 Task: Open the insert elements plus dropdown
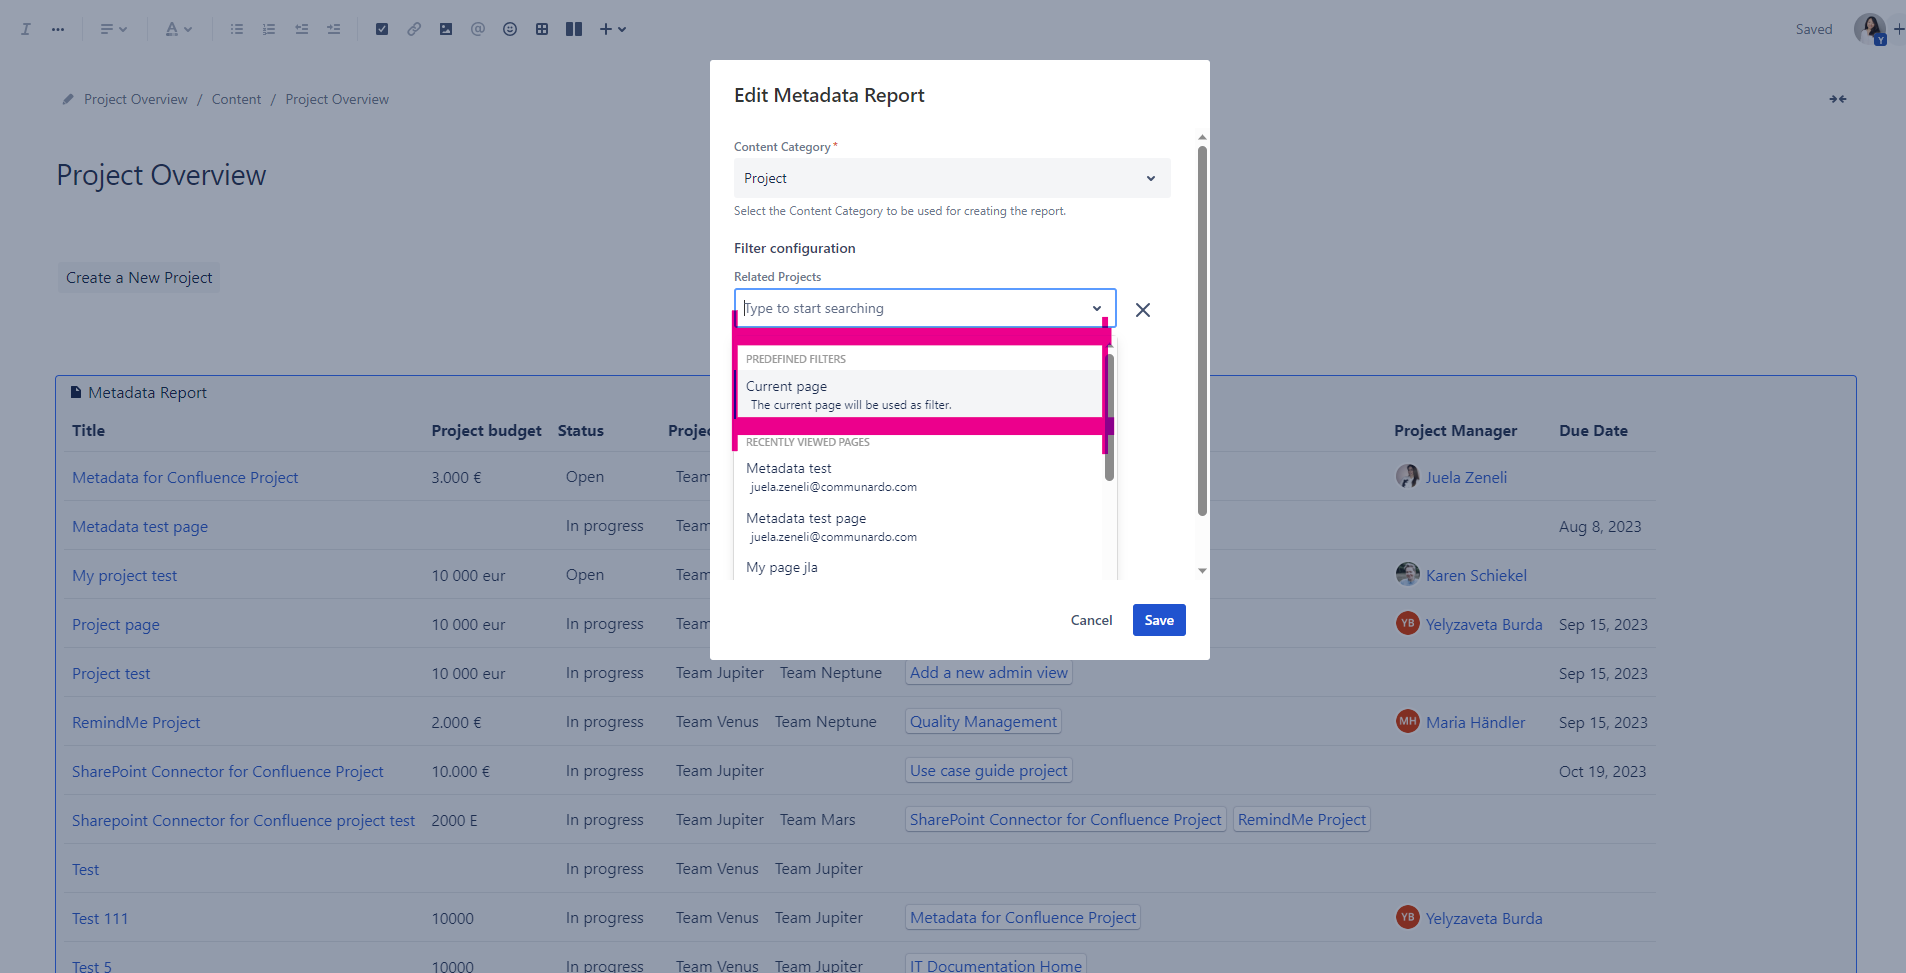(x=611, y=29)
